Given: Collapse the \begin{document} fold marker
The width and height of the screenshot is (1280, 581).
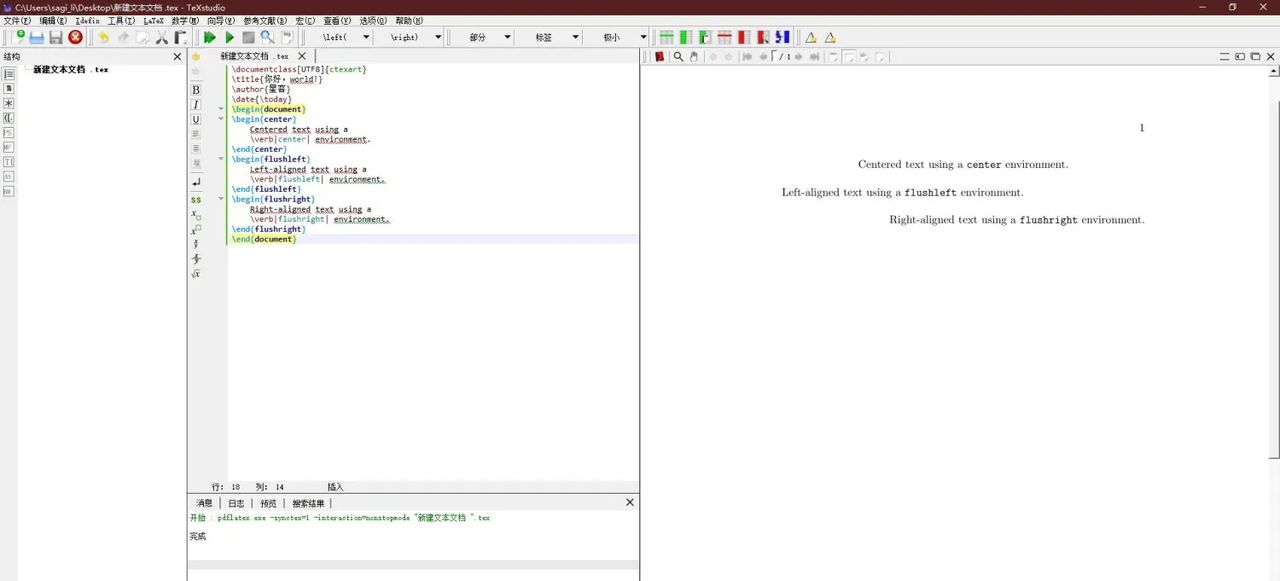Looking at the screenshot, I should pos(221,109).
